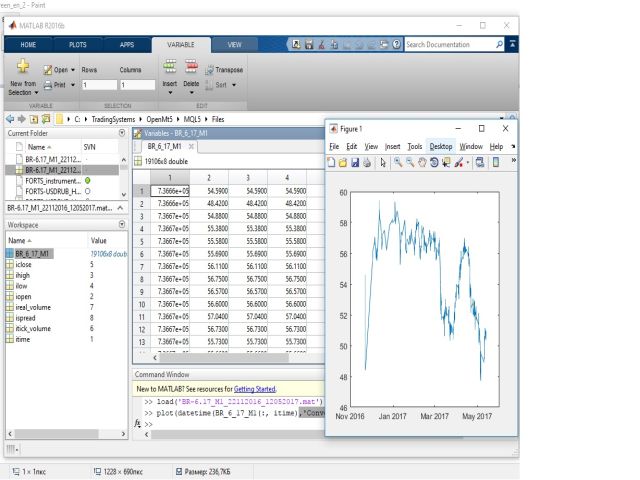Switch to the HOME ribbon tab
The height and width of the screenshot is (480, 640).
[x=28, y=44]
